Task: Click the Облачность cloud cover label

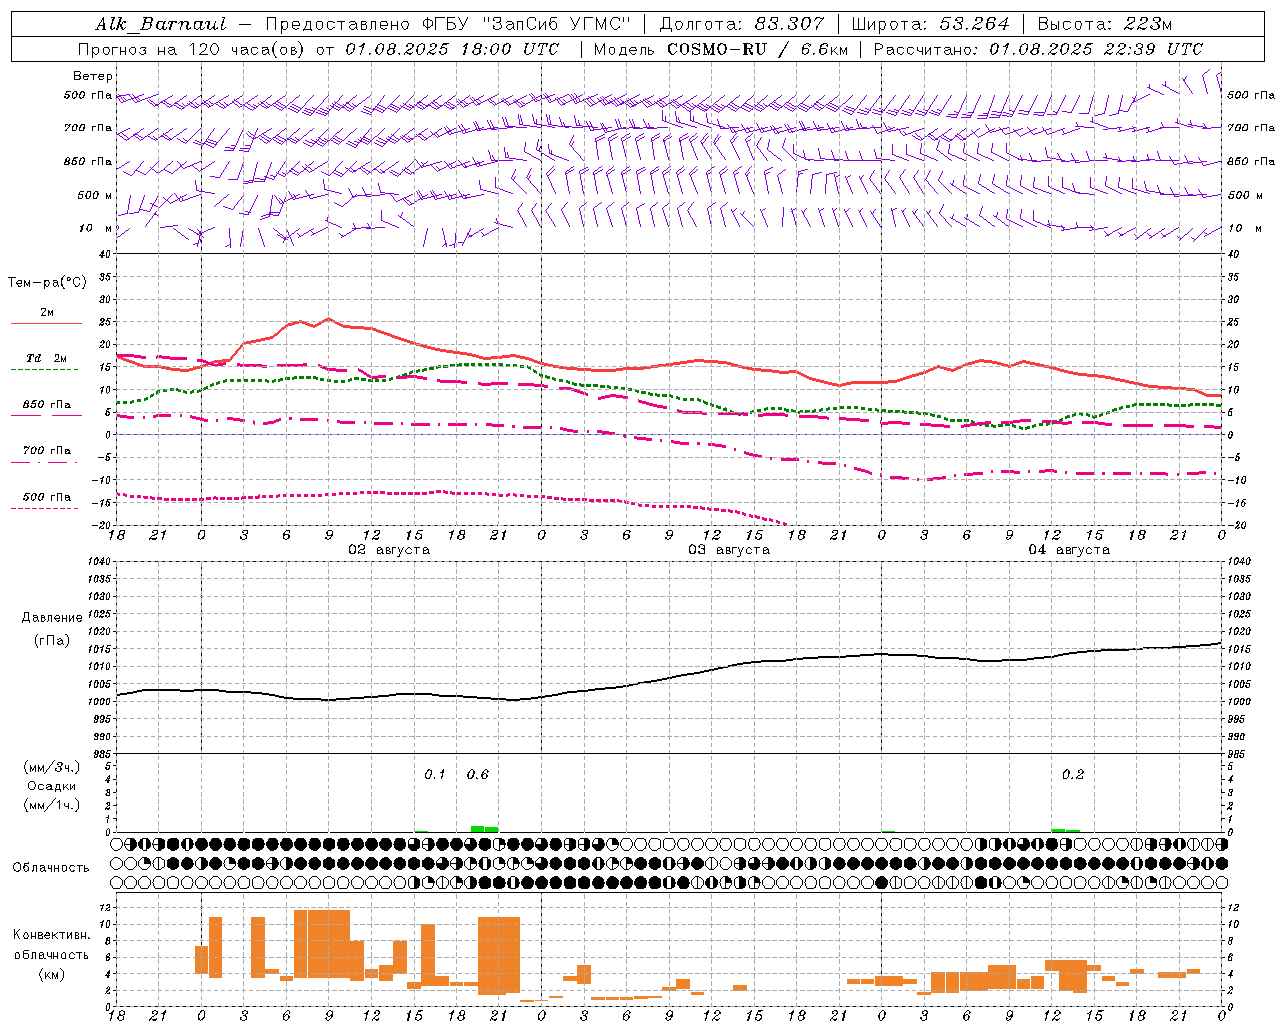Action: [x=51, y=868]
